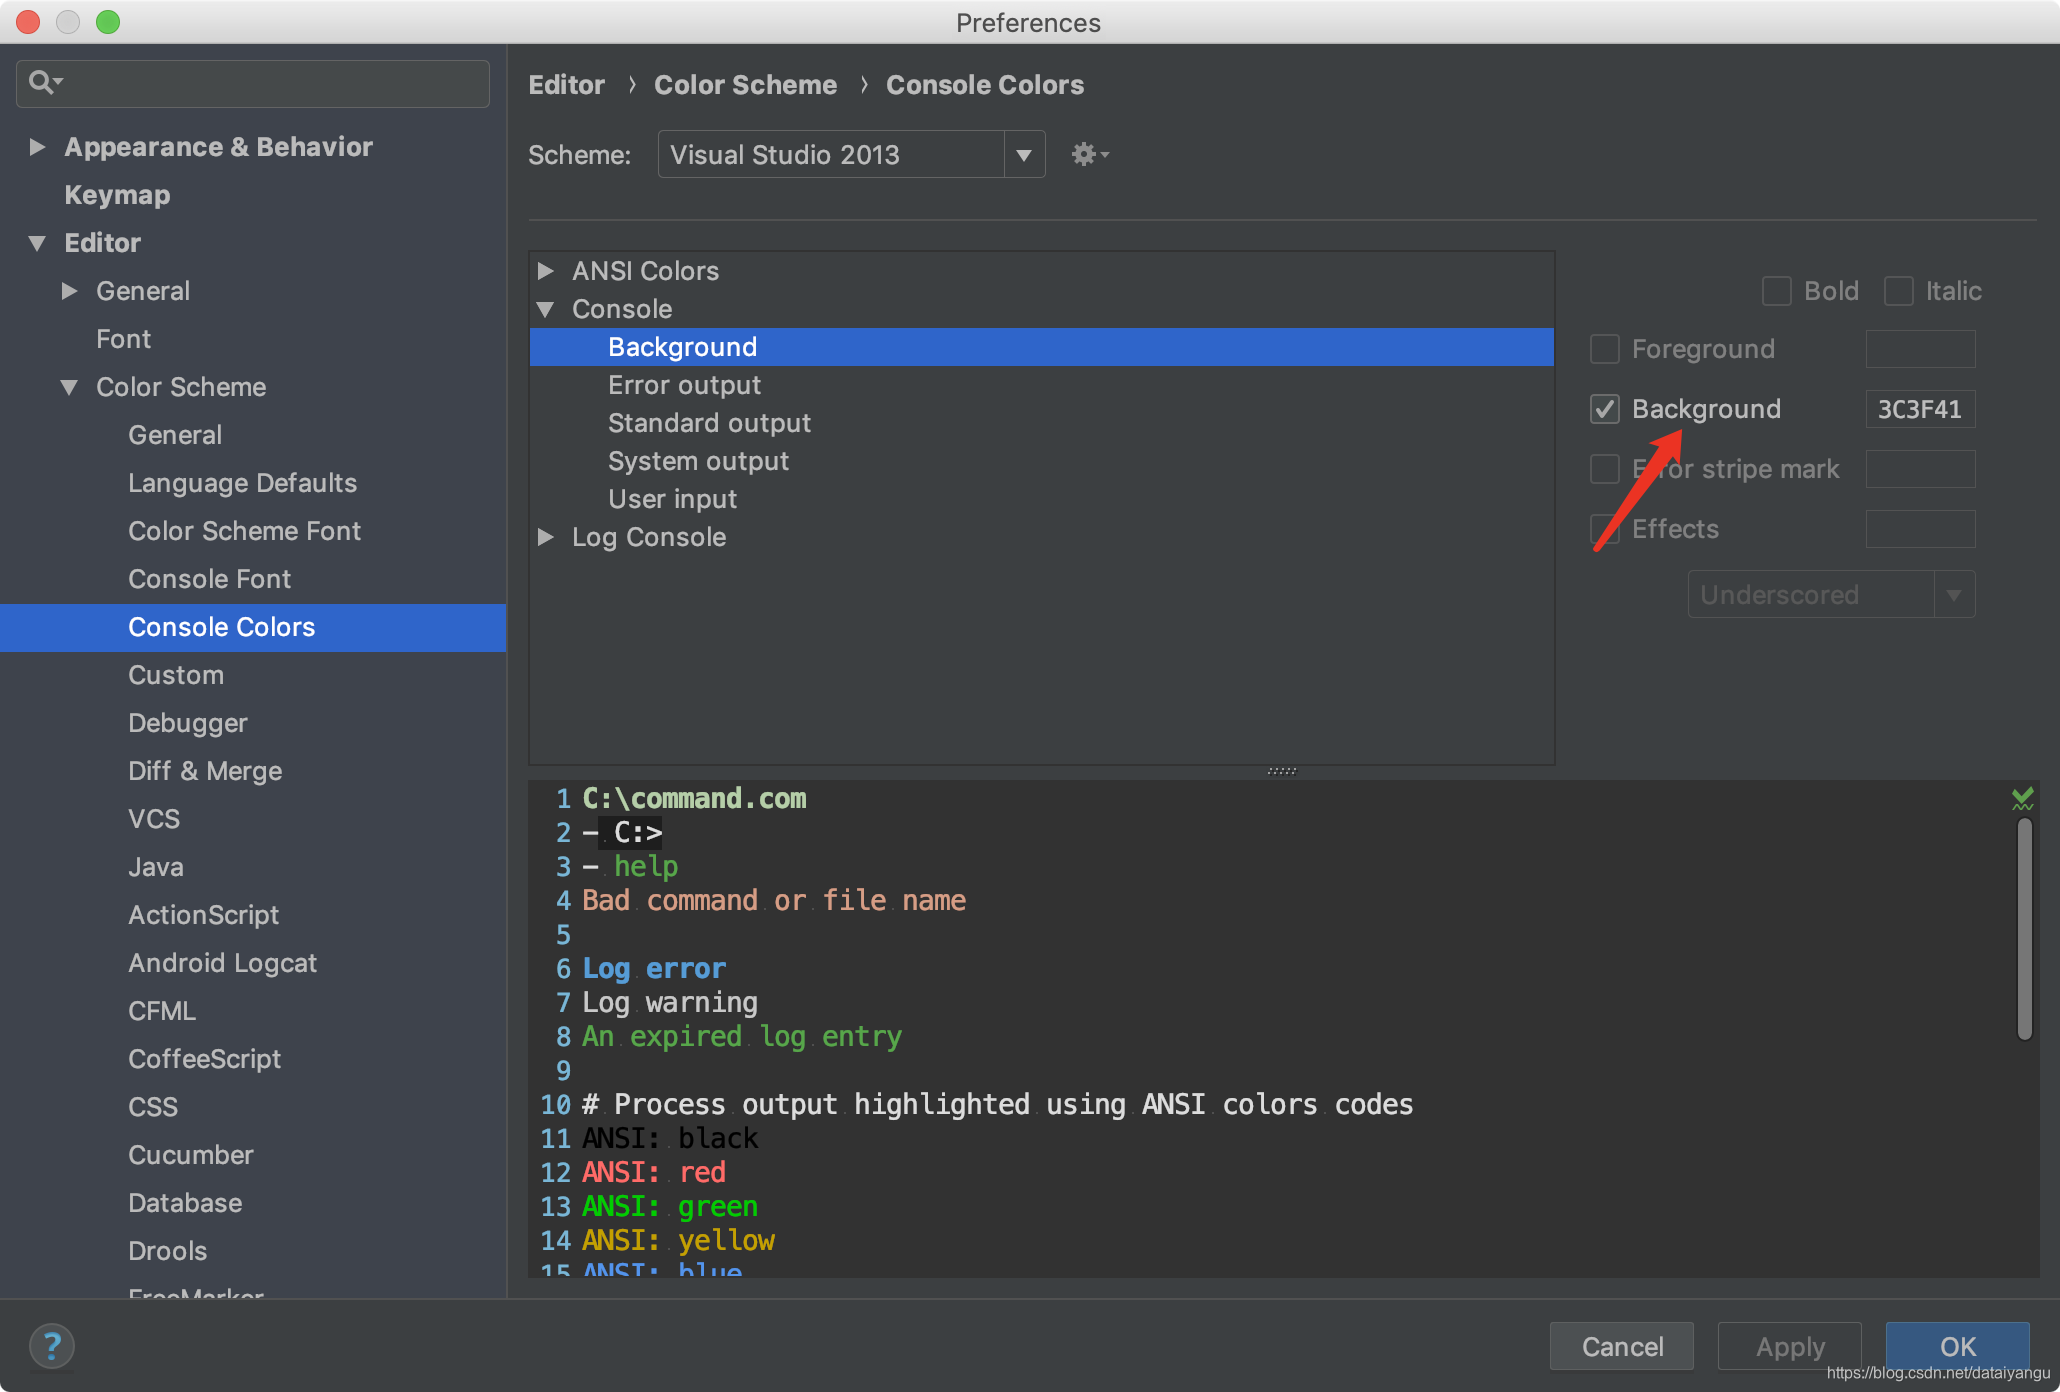Image resolution: width=2060 pixels, height=1392 pixels.
Task: Select Console Font in sidebar
Action: coord(209,579)
